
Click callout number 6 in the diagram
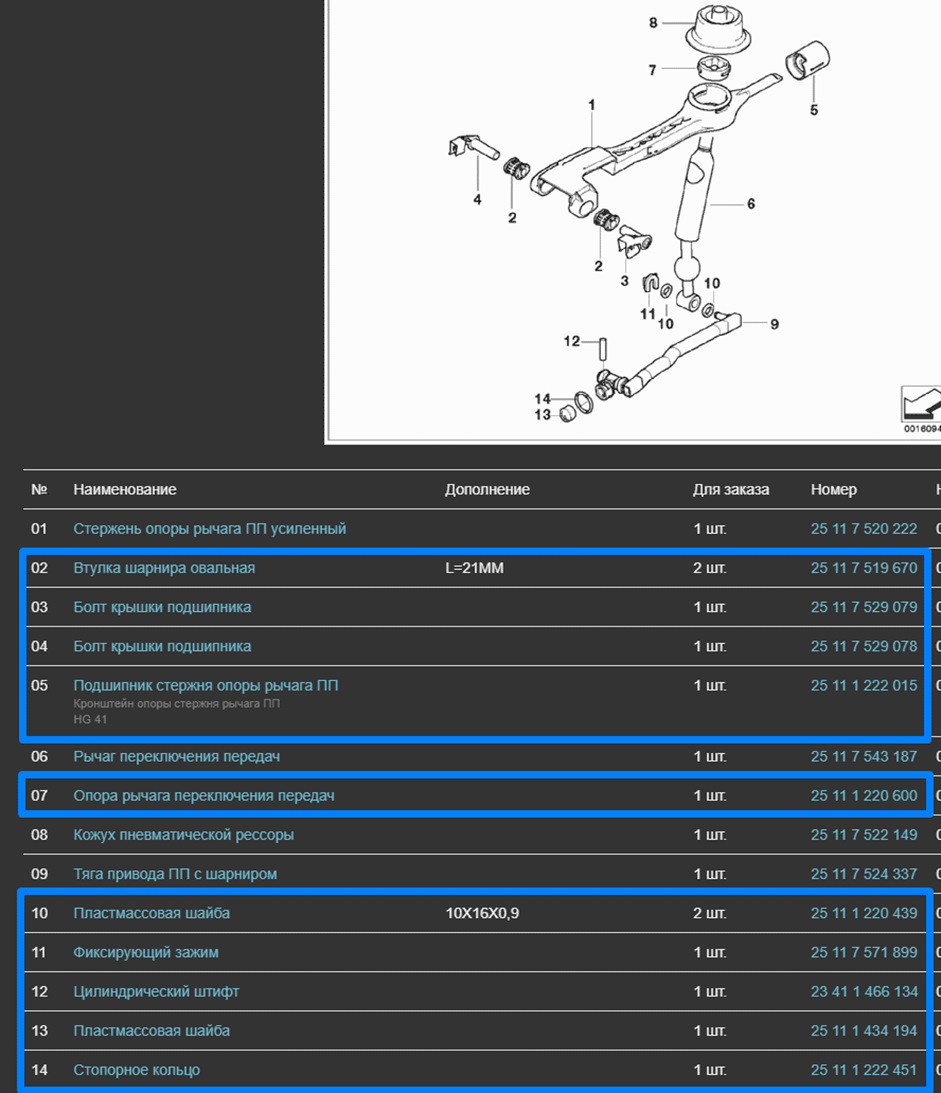pos(751,204)
